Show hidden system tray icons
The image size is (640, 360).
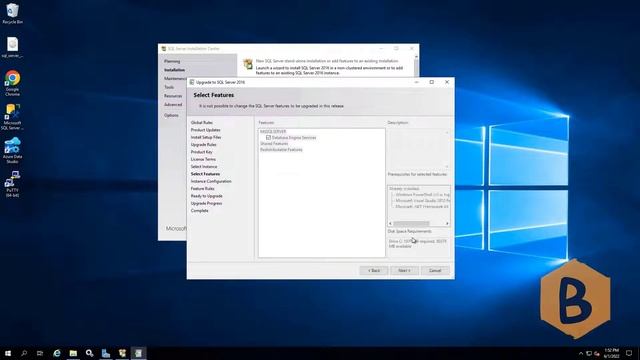point(581,353)
